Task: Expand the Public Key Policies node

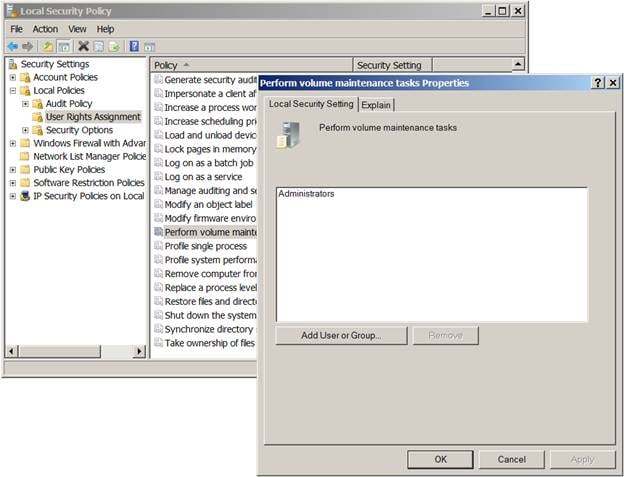Action: pos(13,170)
